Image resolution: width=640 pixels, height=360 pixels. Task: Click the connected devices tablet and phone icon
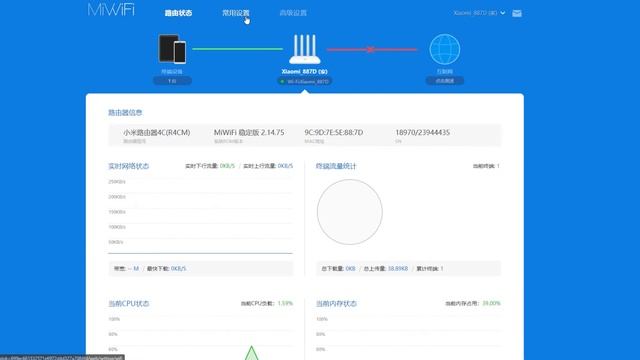[x=172, y=49]
